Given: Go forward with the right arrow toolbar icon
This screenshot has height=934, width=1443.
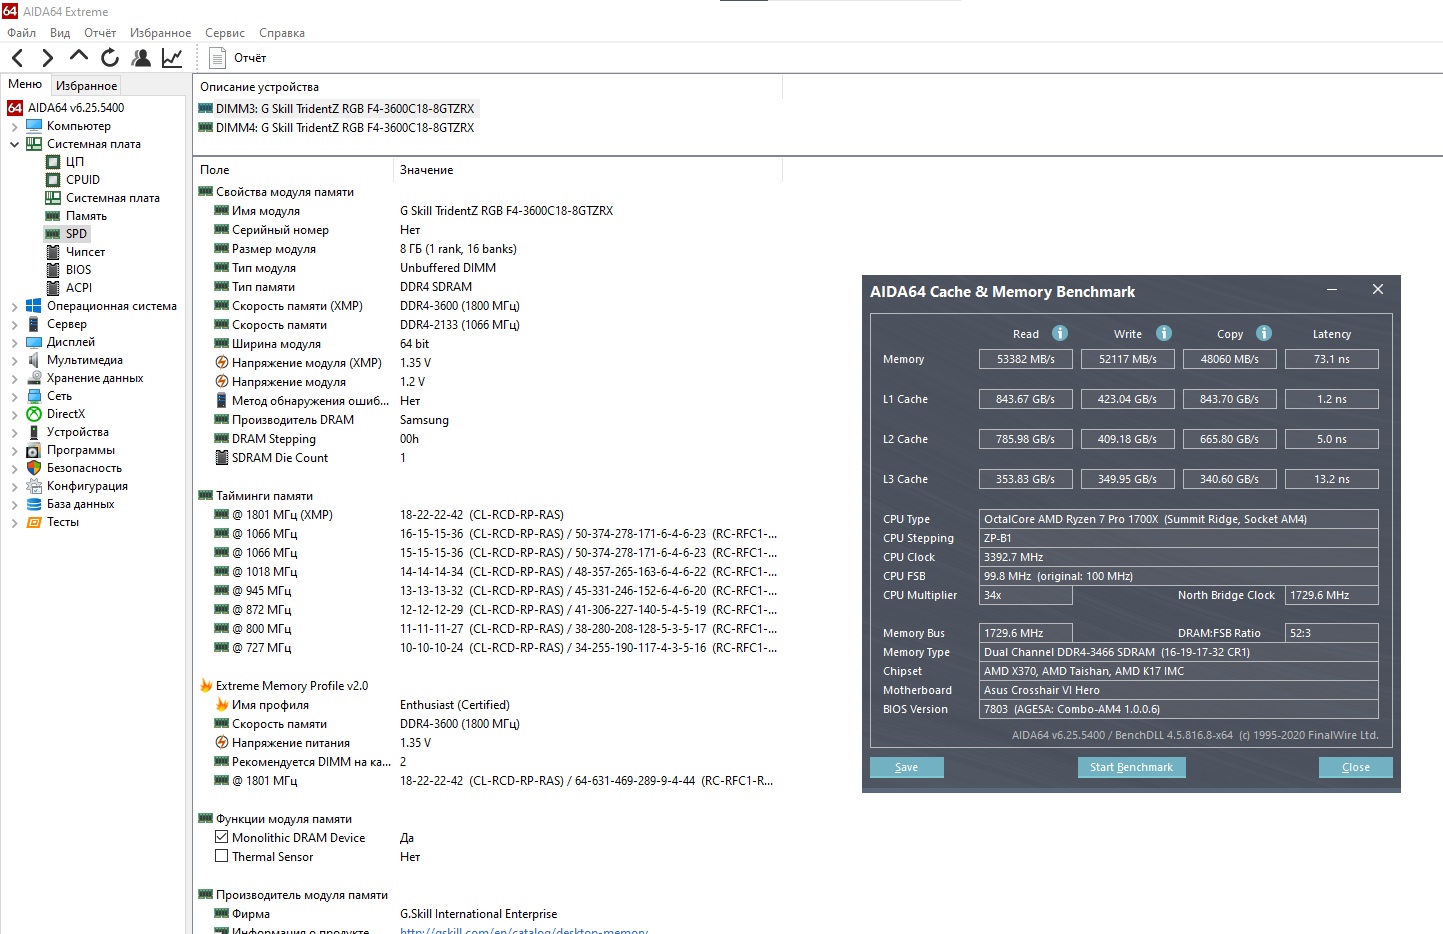Looking at the screenshot, I should [47, 58].
